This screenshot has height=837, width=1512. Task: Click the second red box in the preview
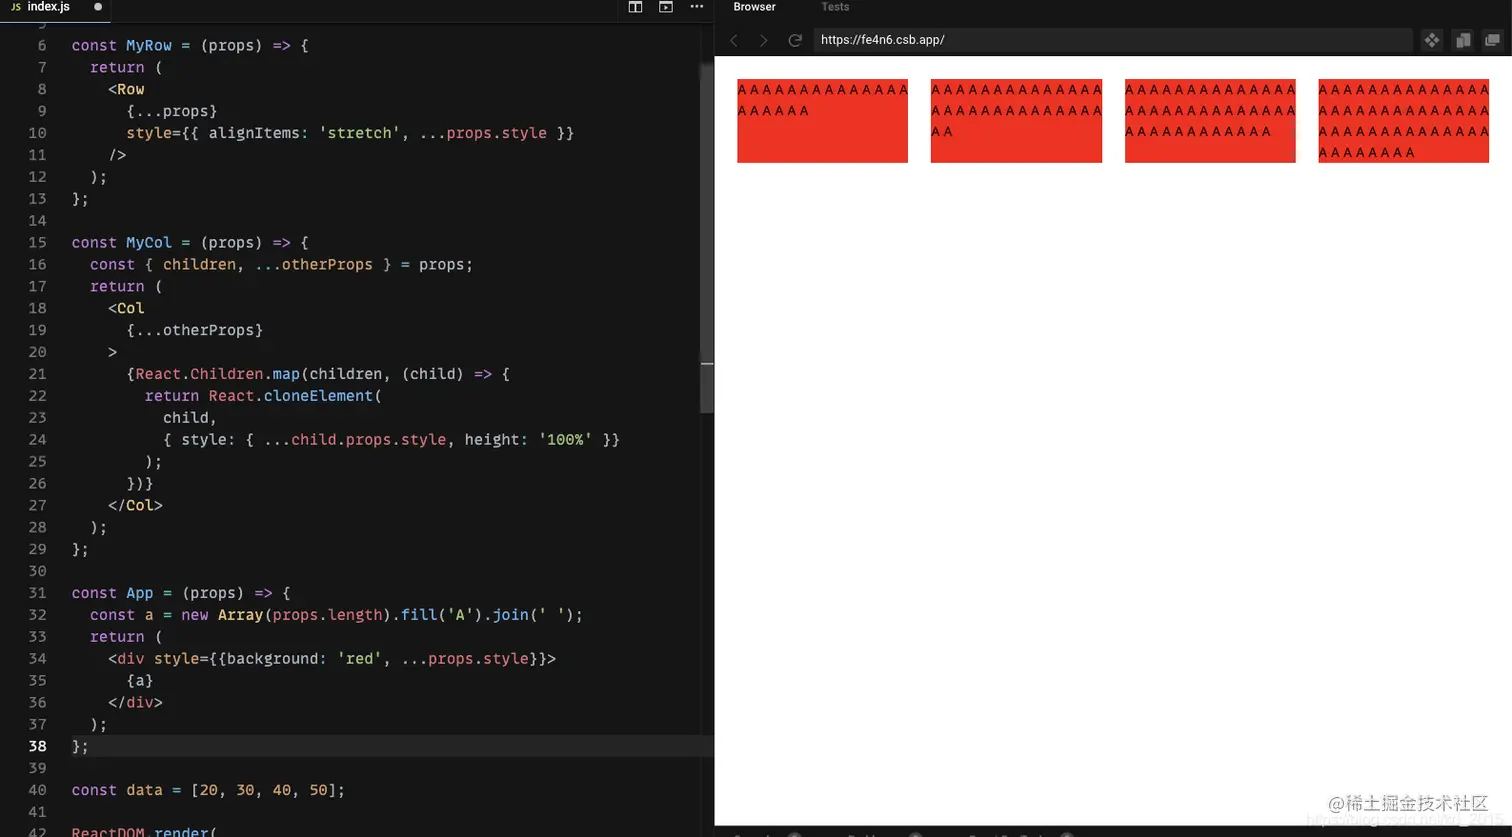tap(1016, 121)
